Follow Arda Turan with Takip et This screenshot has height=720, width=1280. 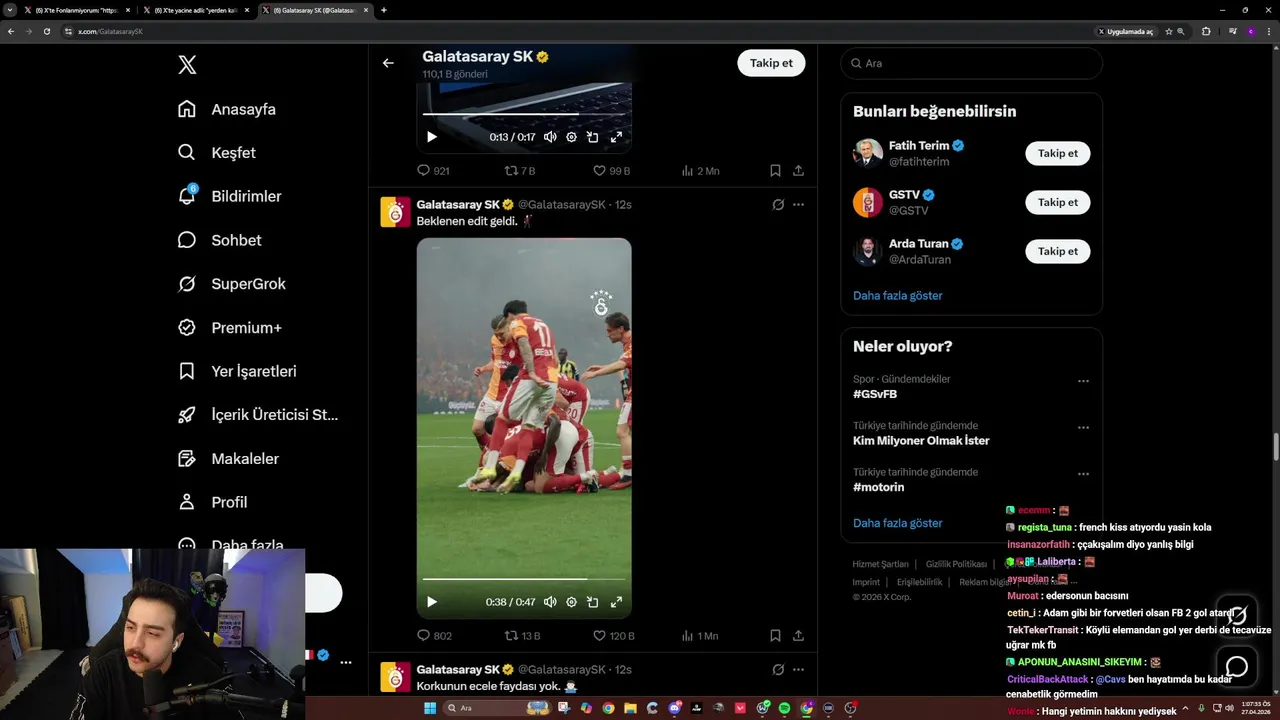coord(1057,251)
